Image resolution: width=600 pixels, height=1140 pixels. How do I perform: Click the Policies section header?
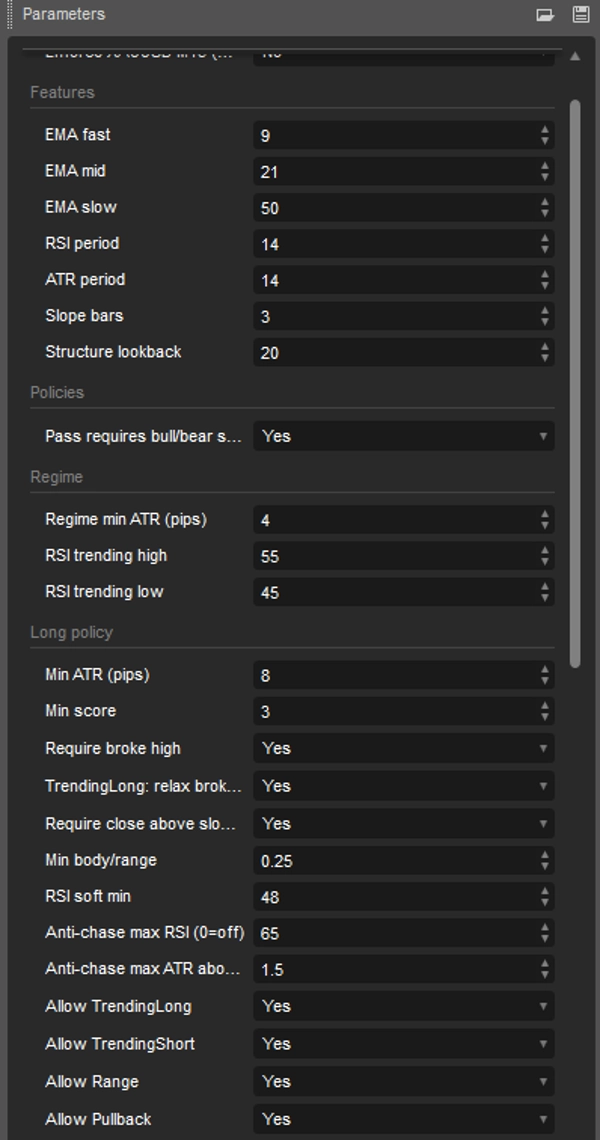tap(57, 393)
